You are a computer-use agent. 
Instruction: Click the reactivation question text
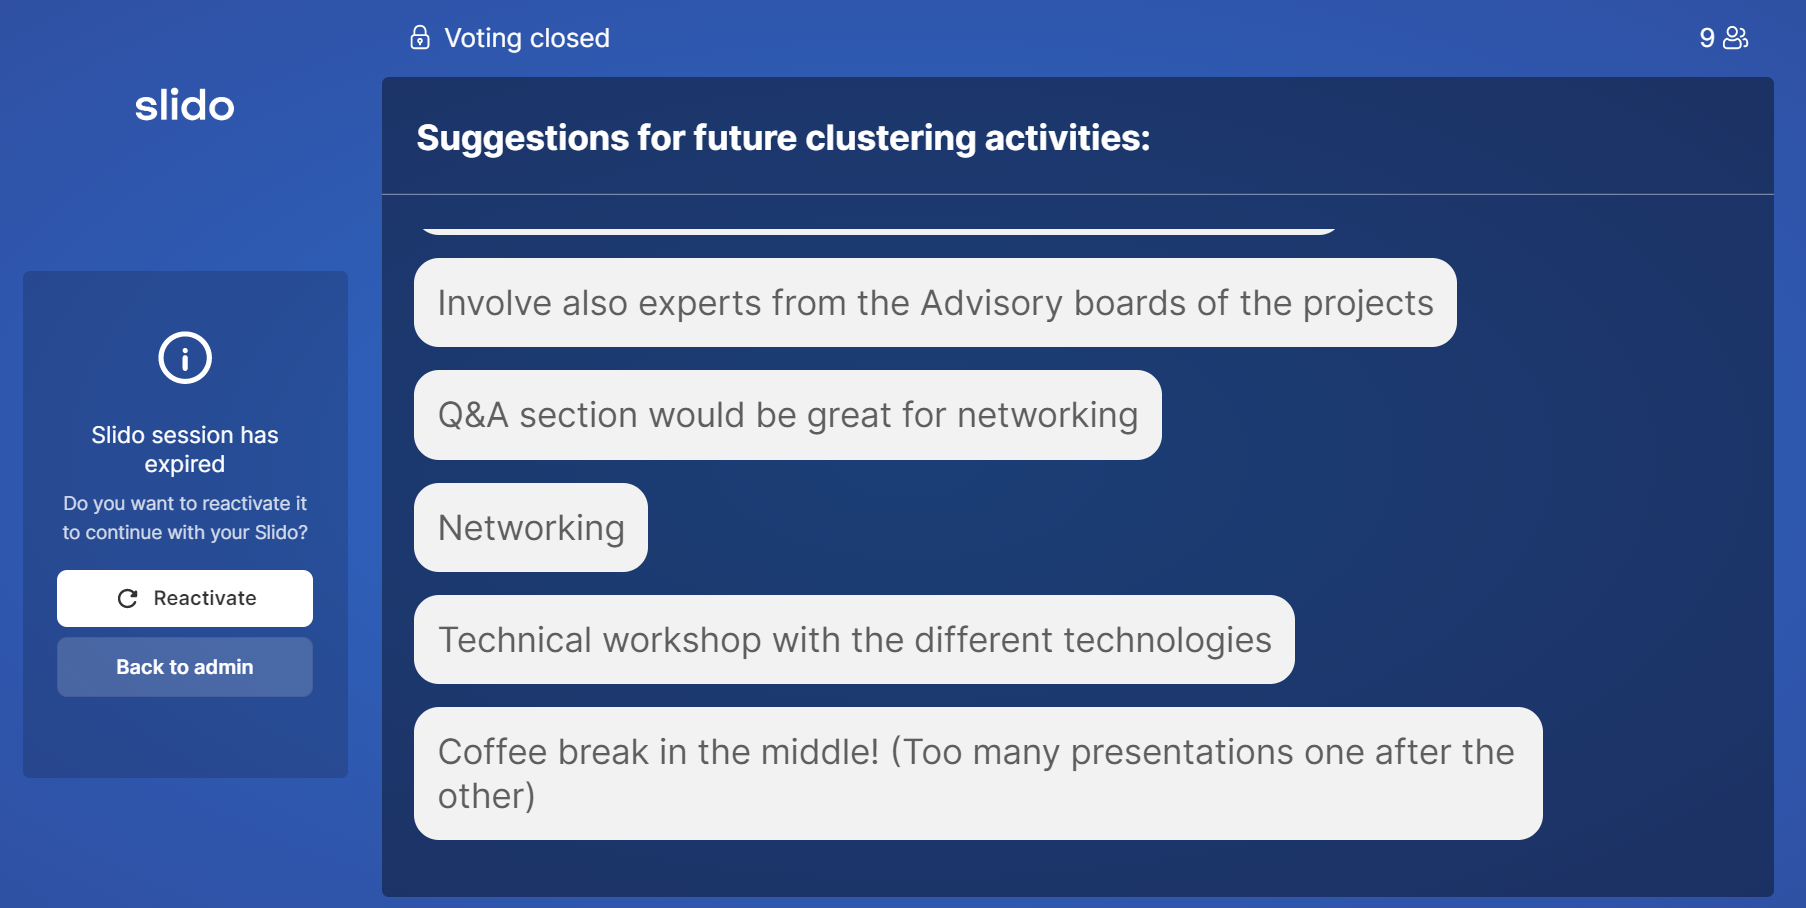(185, 518)
